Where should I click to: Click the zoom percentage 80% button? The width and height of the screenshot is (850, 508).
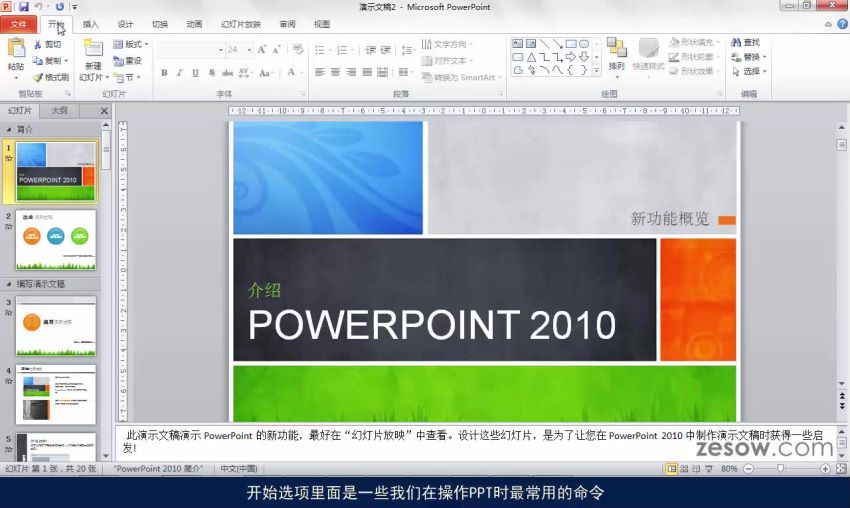tap(729, 469)
